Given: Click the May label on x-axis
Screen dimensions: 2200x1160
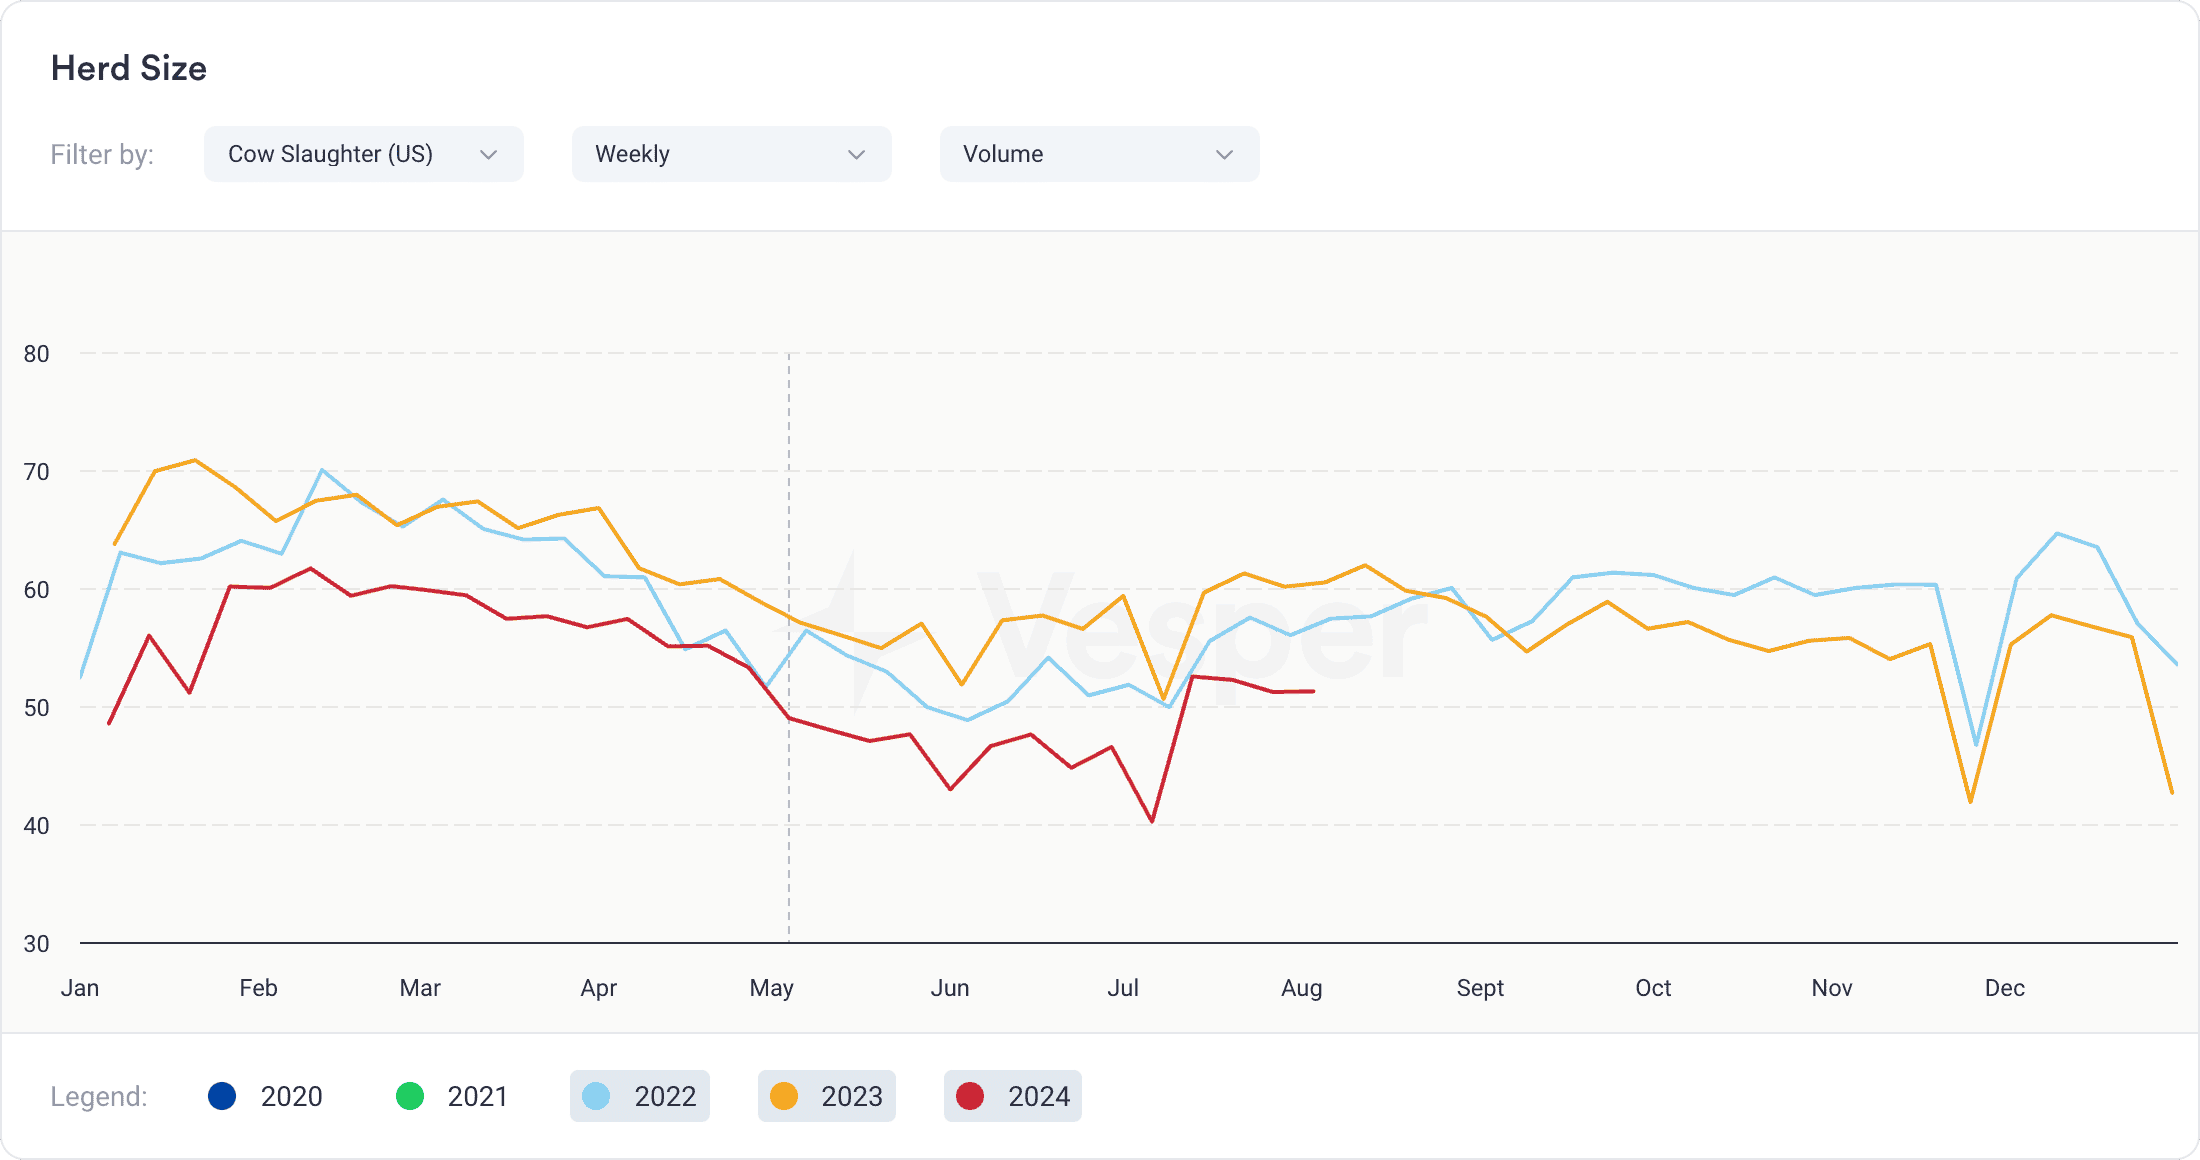Looking at the screenshot, I should coord(772,988).
